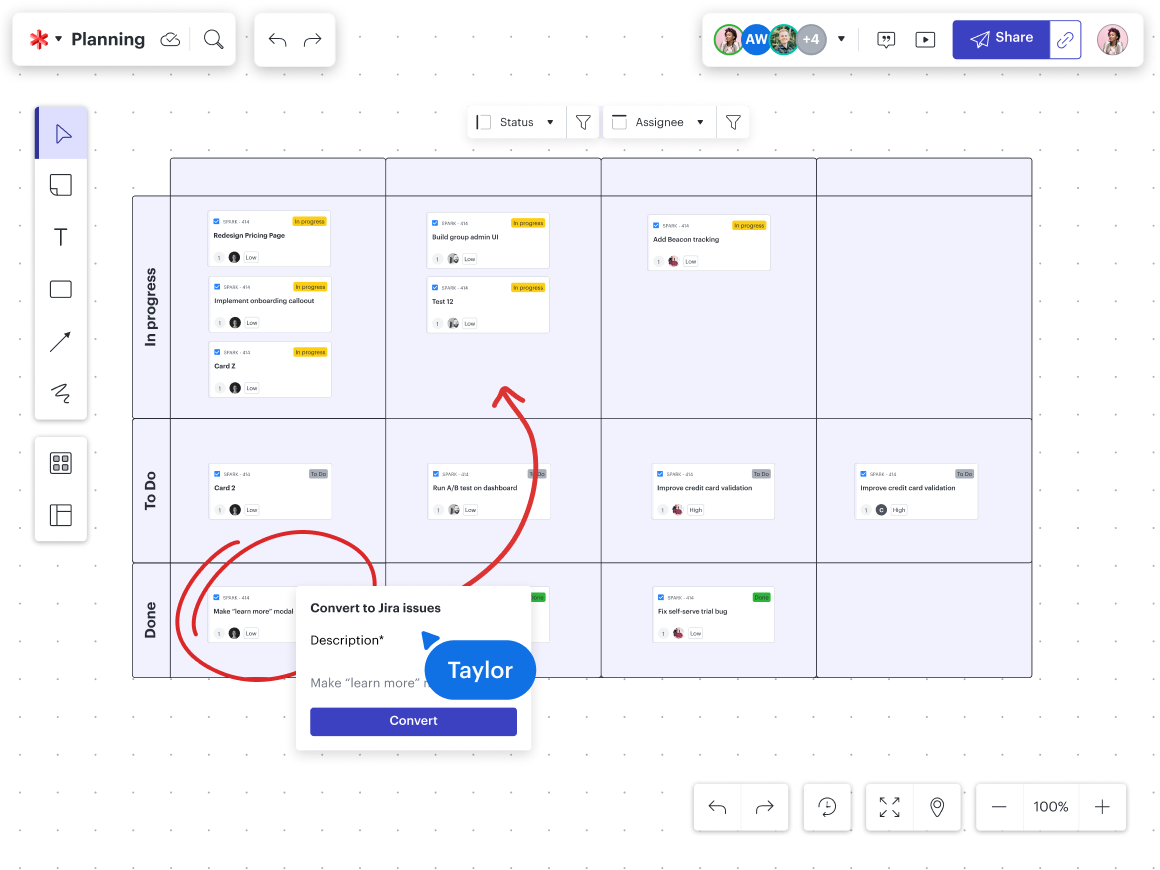Toggle checkbox on Redesign Pricing Page card
This screenshot has height=870, width=1160.
217,221
